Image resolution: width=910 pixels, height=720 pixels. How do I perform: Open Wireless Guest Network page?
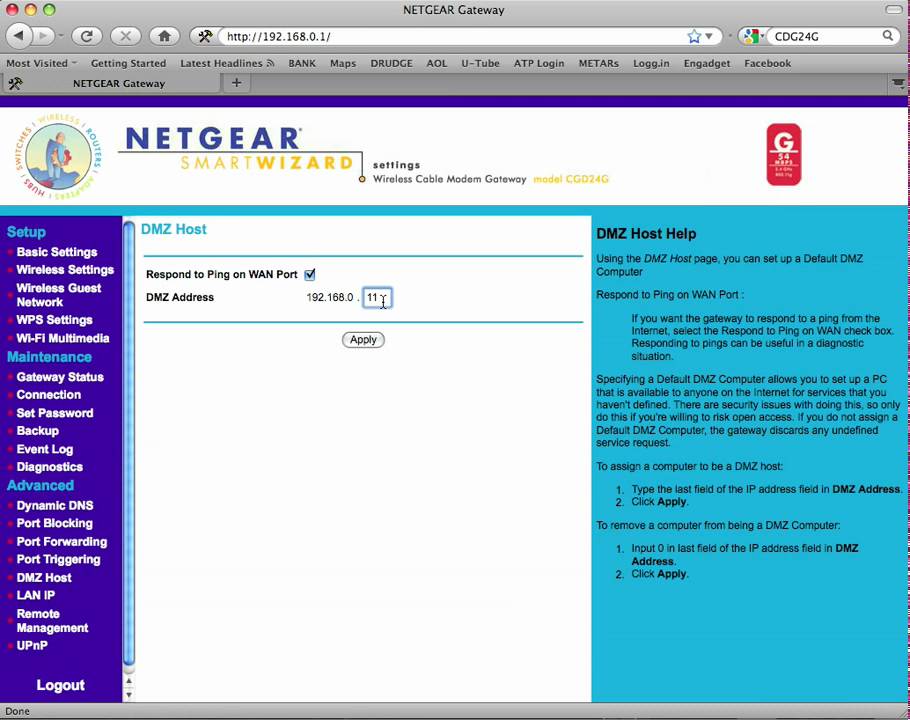(x=59, y=295)
